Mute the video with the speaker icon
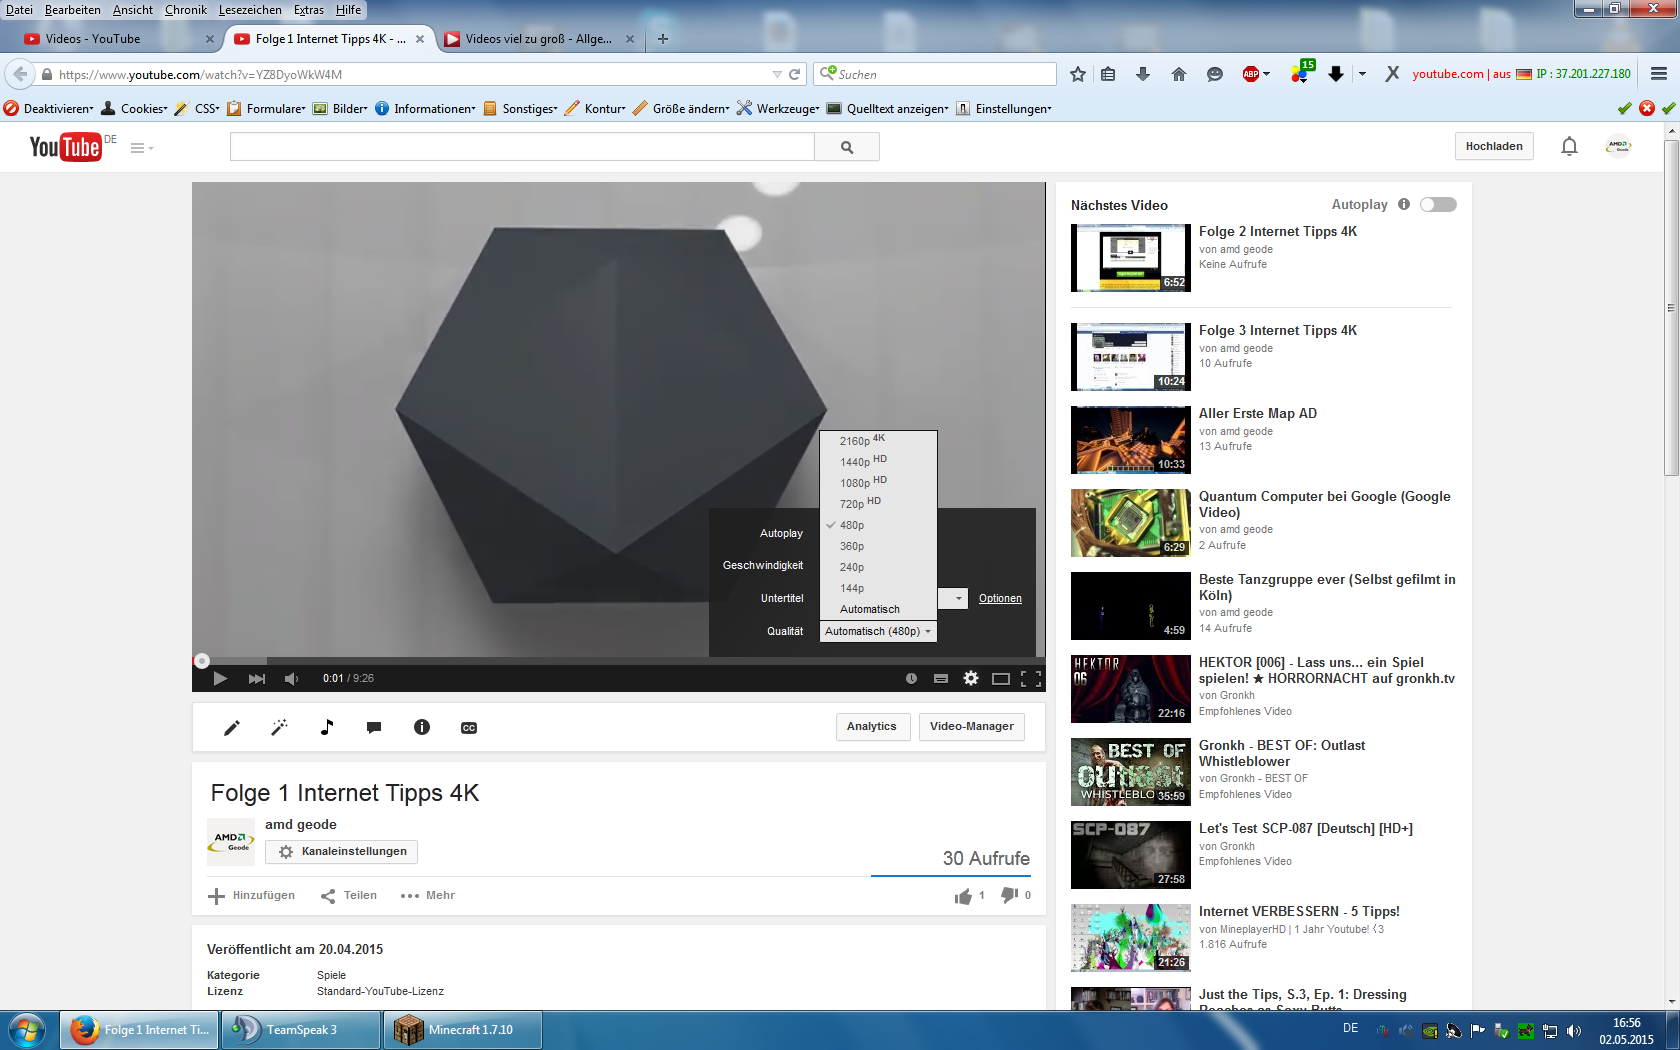 pos(291,679)
